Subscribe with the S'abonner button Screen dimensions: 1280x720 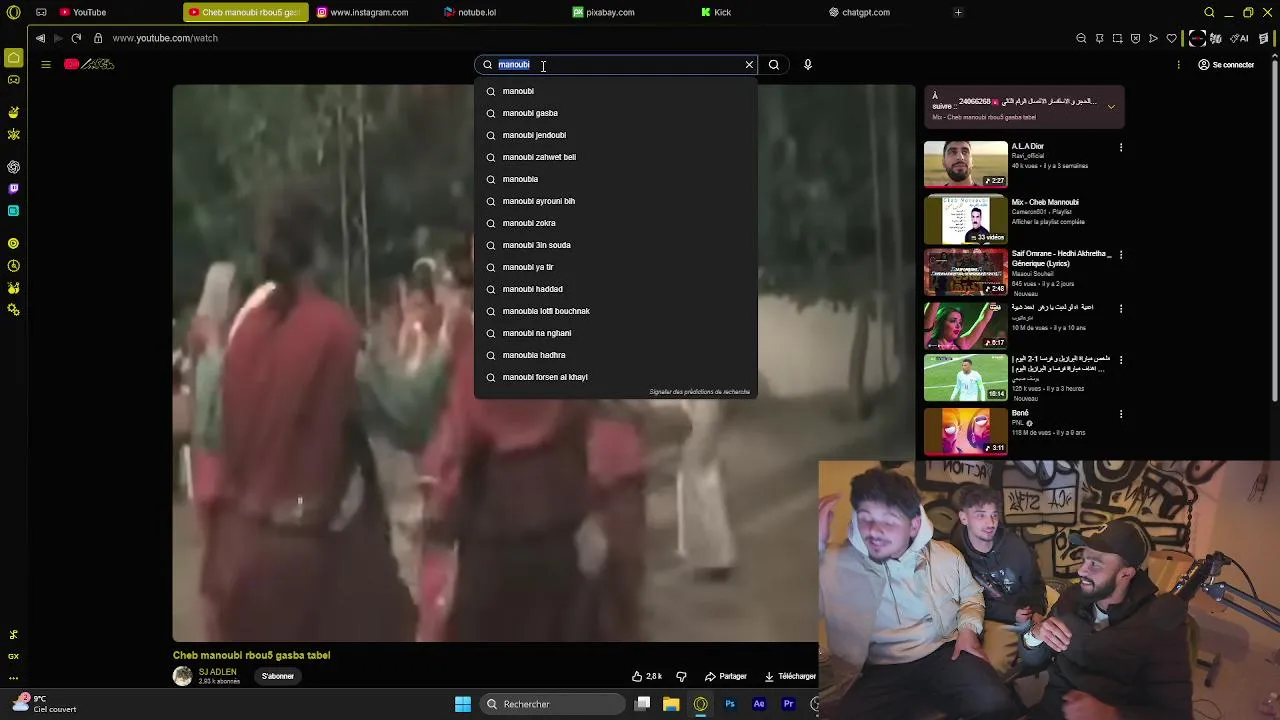point(278,676)
